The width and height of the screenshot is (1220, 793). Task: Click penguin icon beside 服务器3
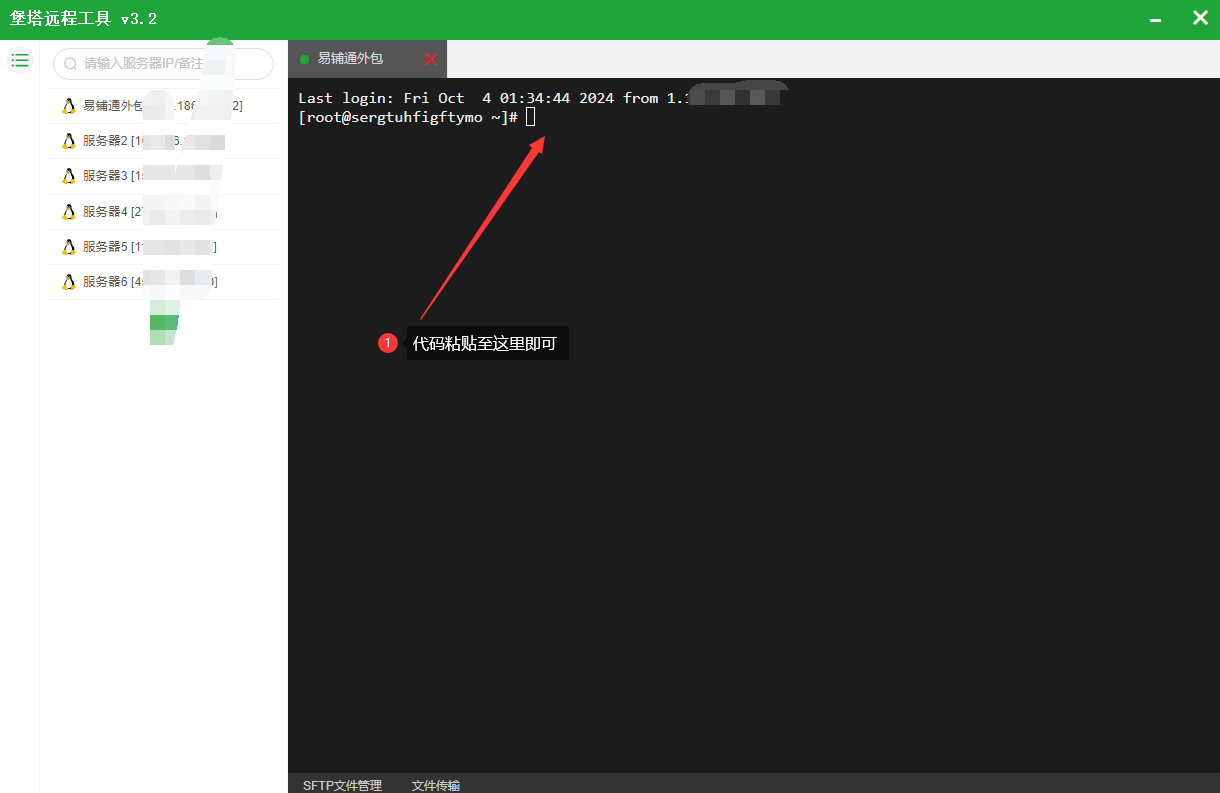click(x=69, y=176)
